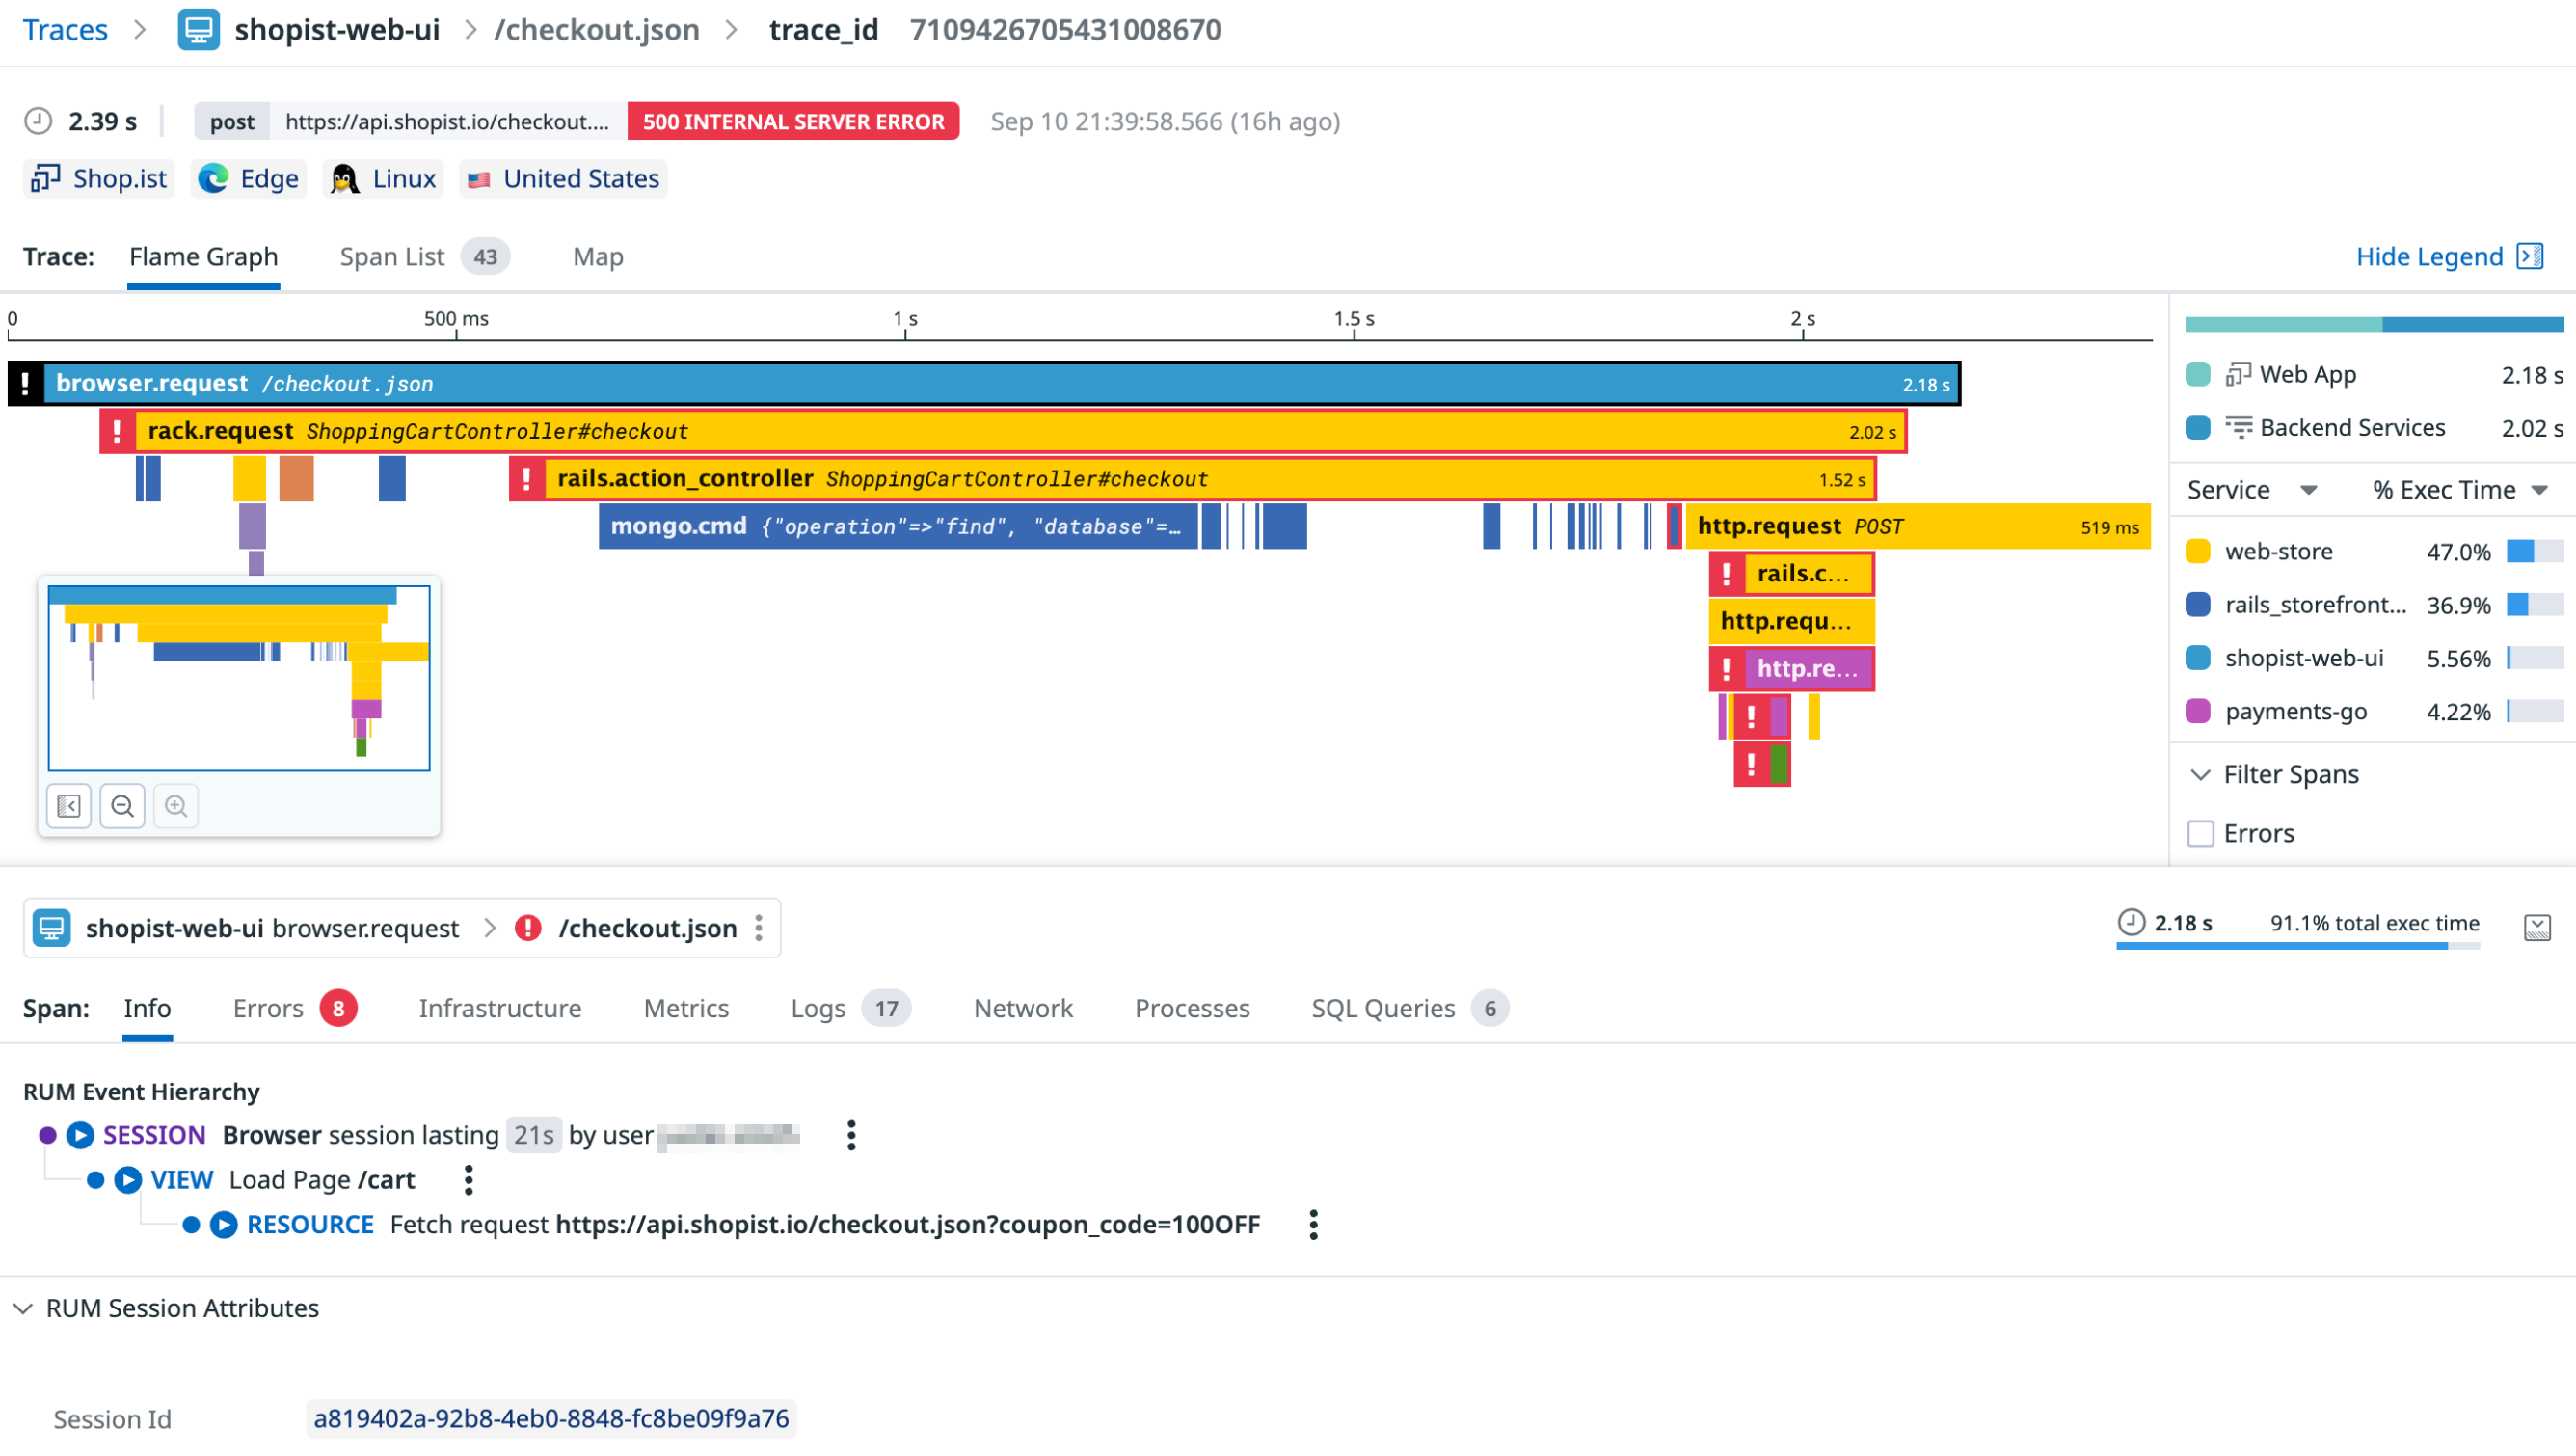Click the collapse span panel icon at right
2576x1456 pixels.
click(2537, 927)
